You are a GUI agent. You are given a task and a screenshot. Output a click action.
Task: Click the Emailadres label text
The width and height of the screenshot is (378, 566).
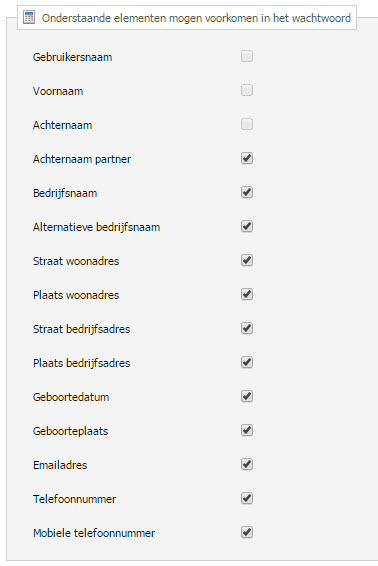pyautogui.click(x=60, y=465)
